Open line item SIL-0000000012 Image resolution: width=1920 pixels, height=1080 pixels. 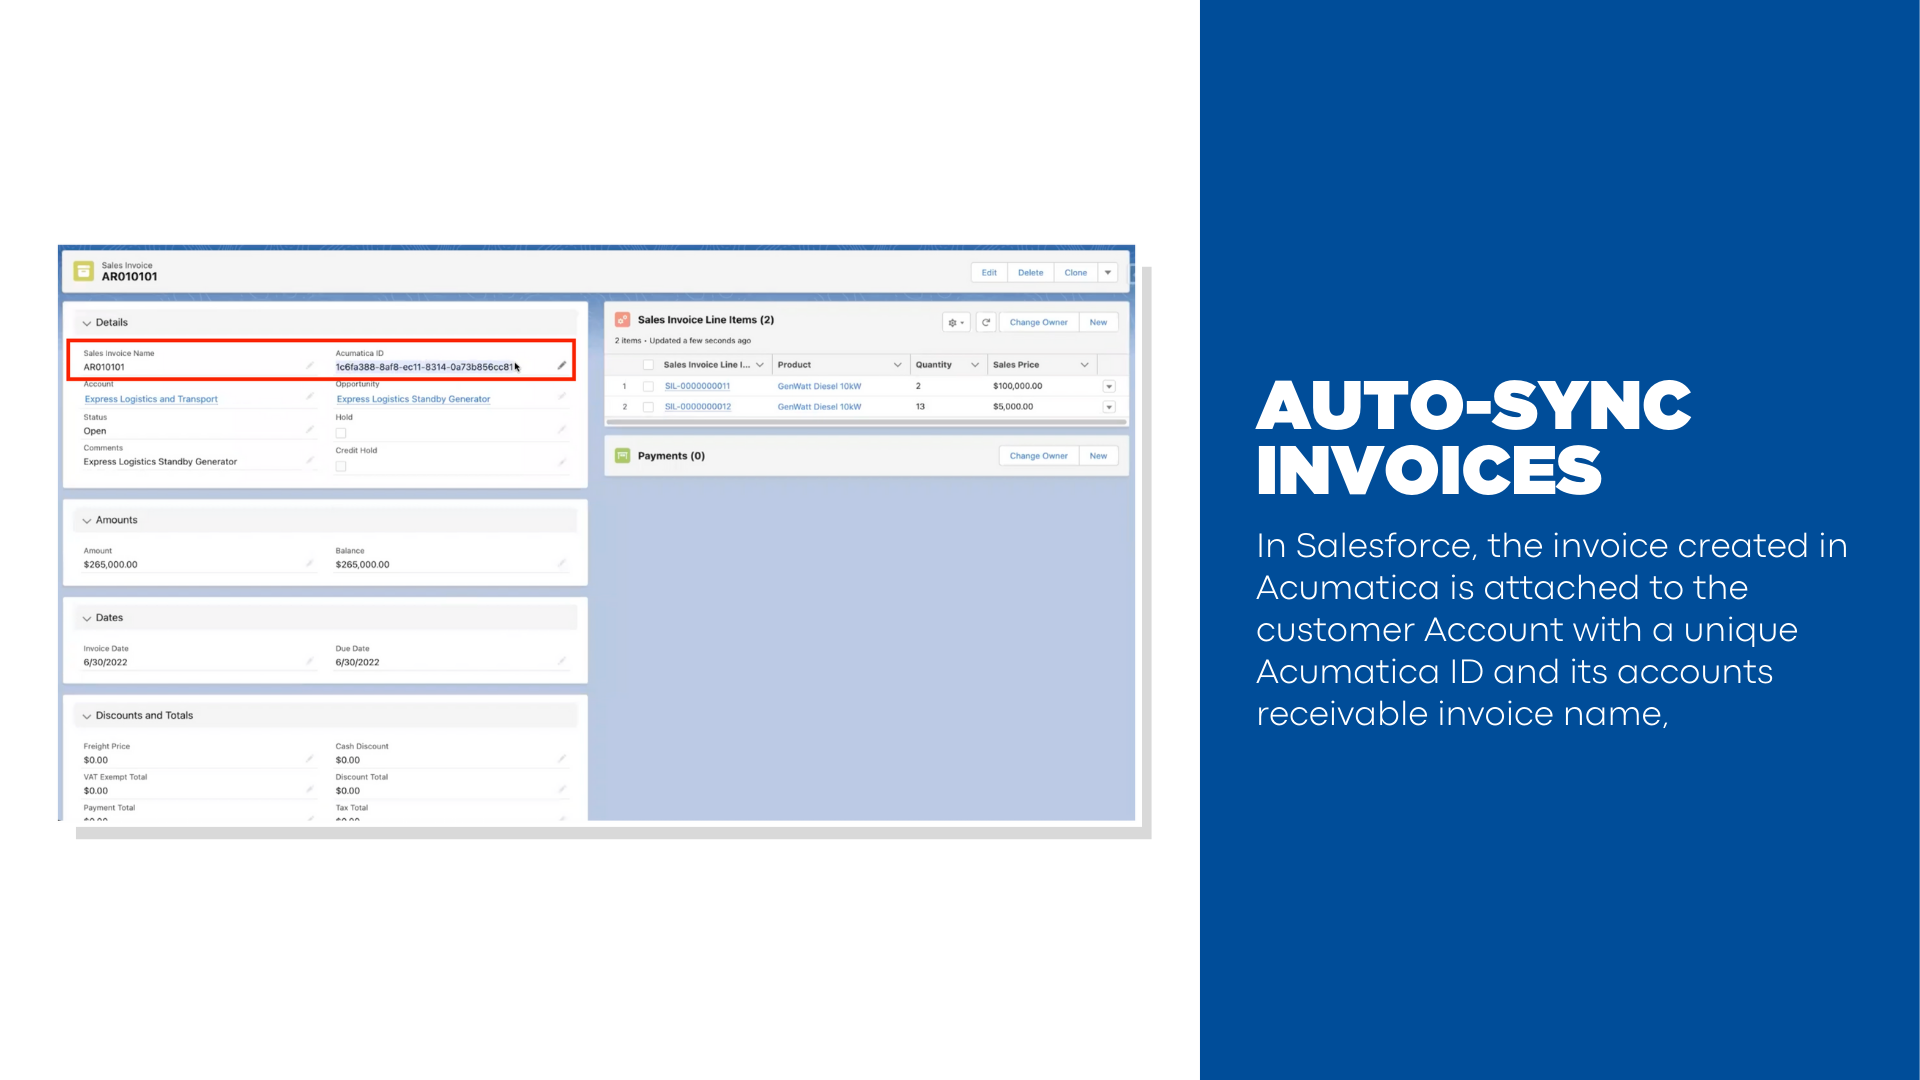click(697, 407)
